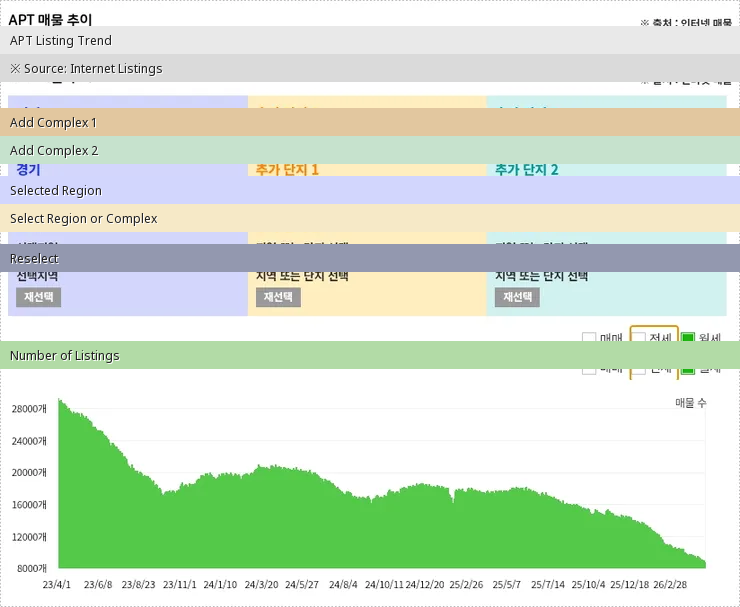Click the 매물 수 chart legend label
Viewport: 740px width, 607px height.
690,402
